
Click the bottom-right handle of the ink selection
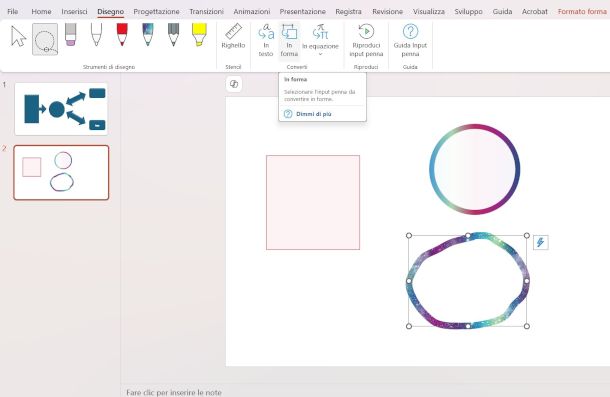click(527, 326)
